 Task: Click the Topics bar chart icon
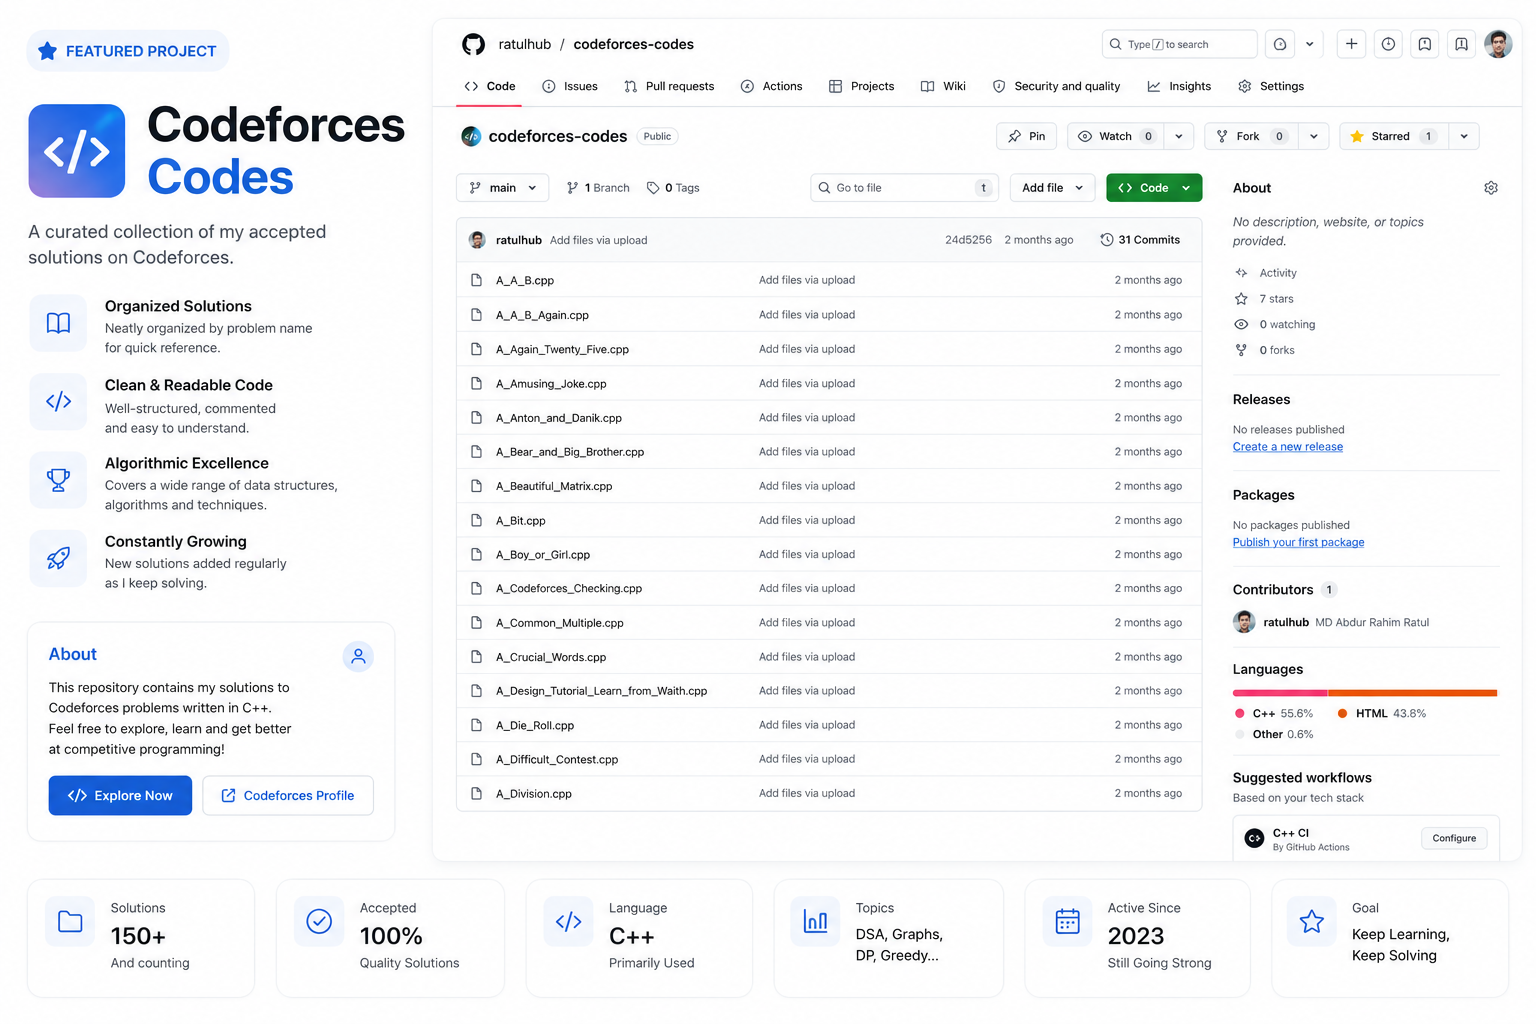(x=816, y=921)
